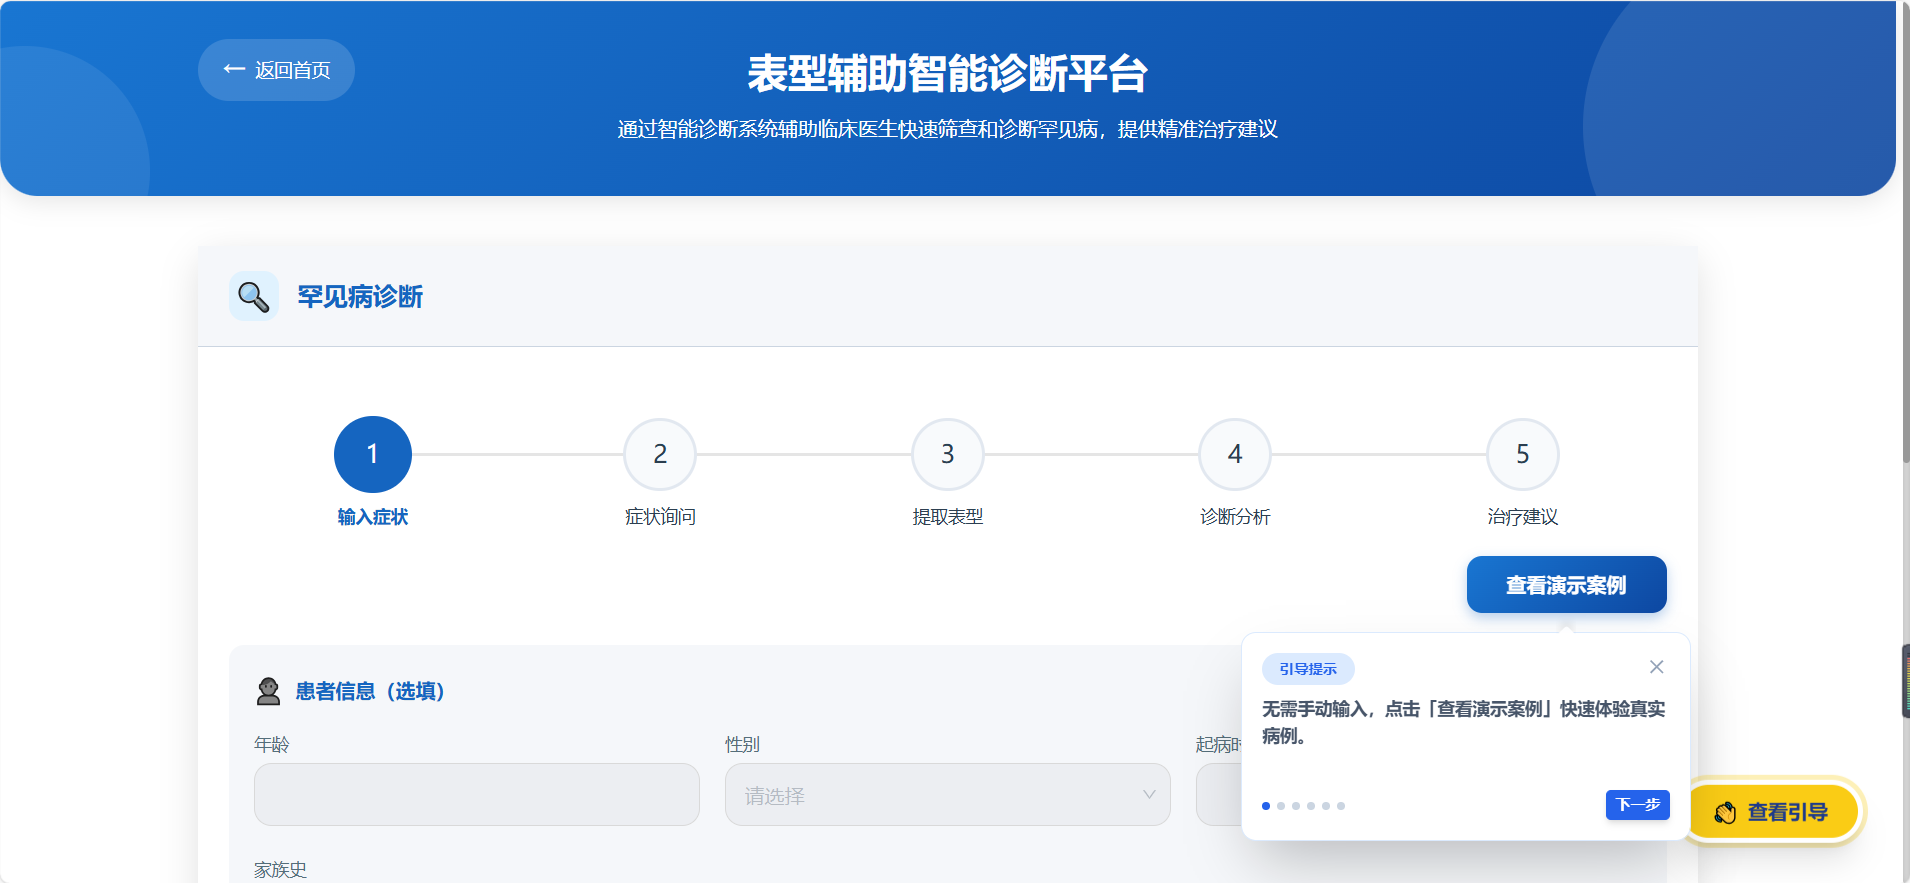Click 下一步 in the guide tooltip
Screen dimensions: 1910x883
[1637, 804]
